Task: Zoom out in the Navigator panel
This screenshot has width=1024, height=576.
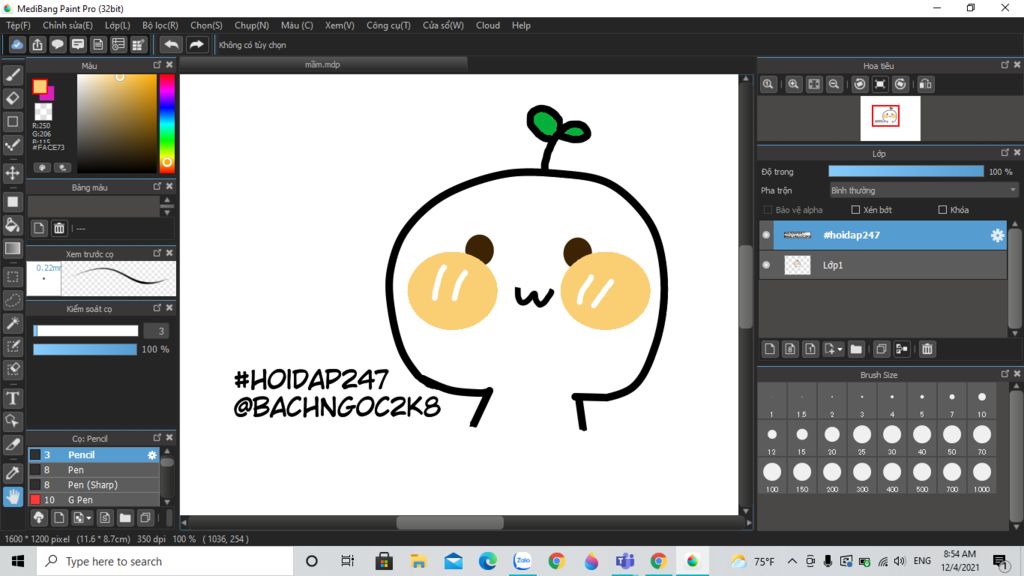Action: (834, 84)
